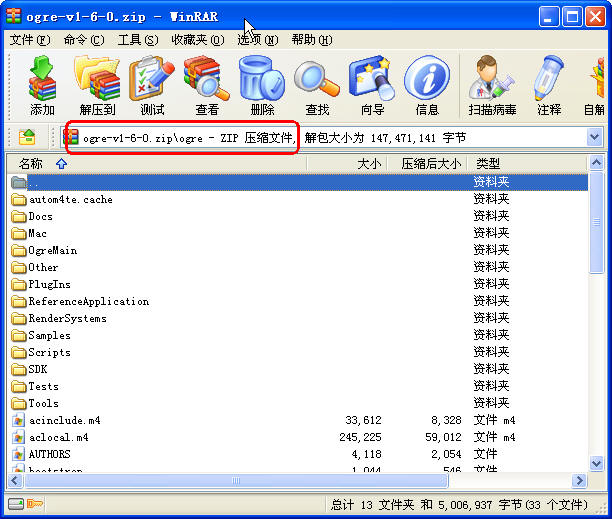Image resolution: width=612 pixels, height=519 pixels.
Task: Select the autom4te.cache folder icon
Action: pyautogui.click(x=19, y=200)
